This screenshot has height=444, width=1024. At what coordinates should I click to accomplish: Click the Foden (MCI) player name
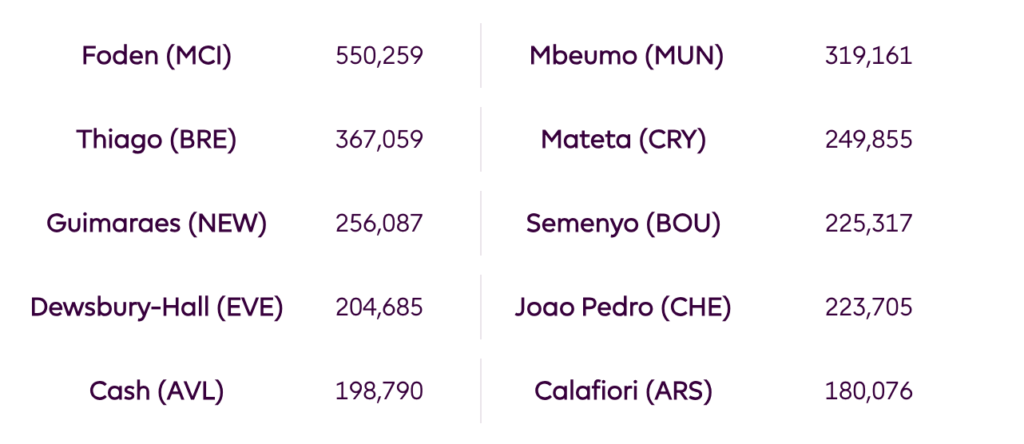(156, 56)
